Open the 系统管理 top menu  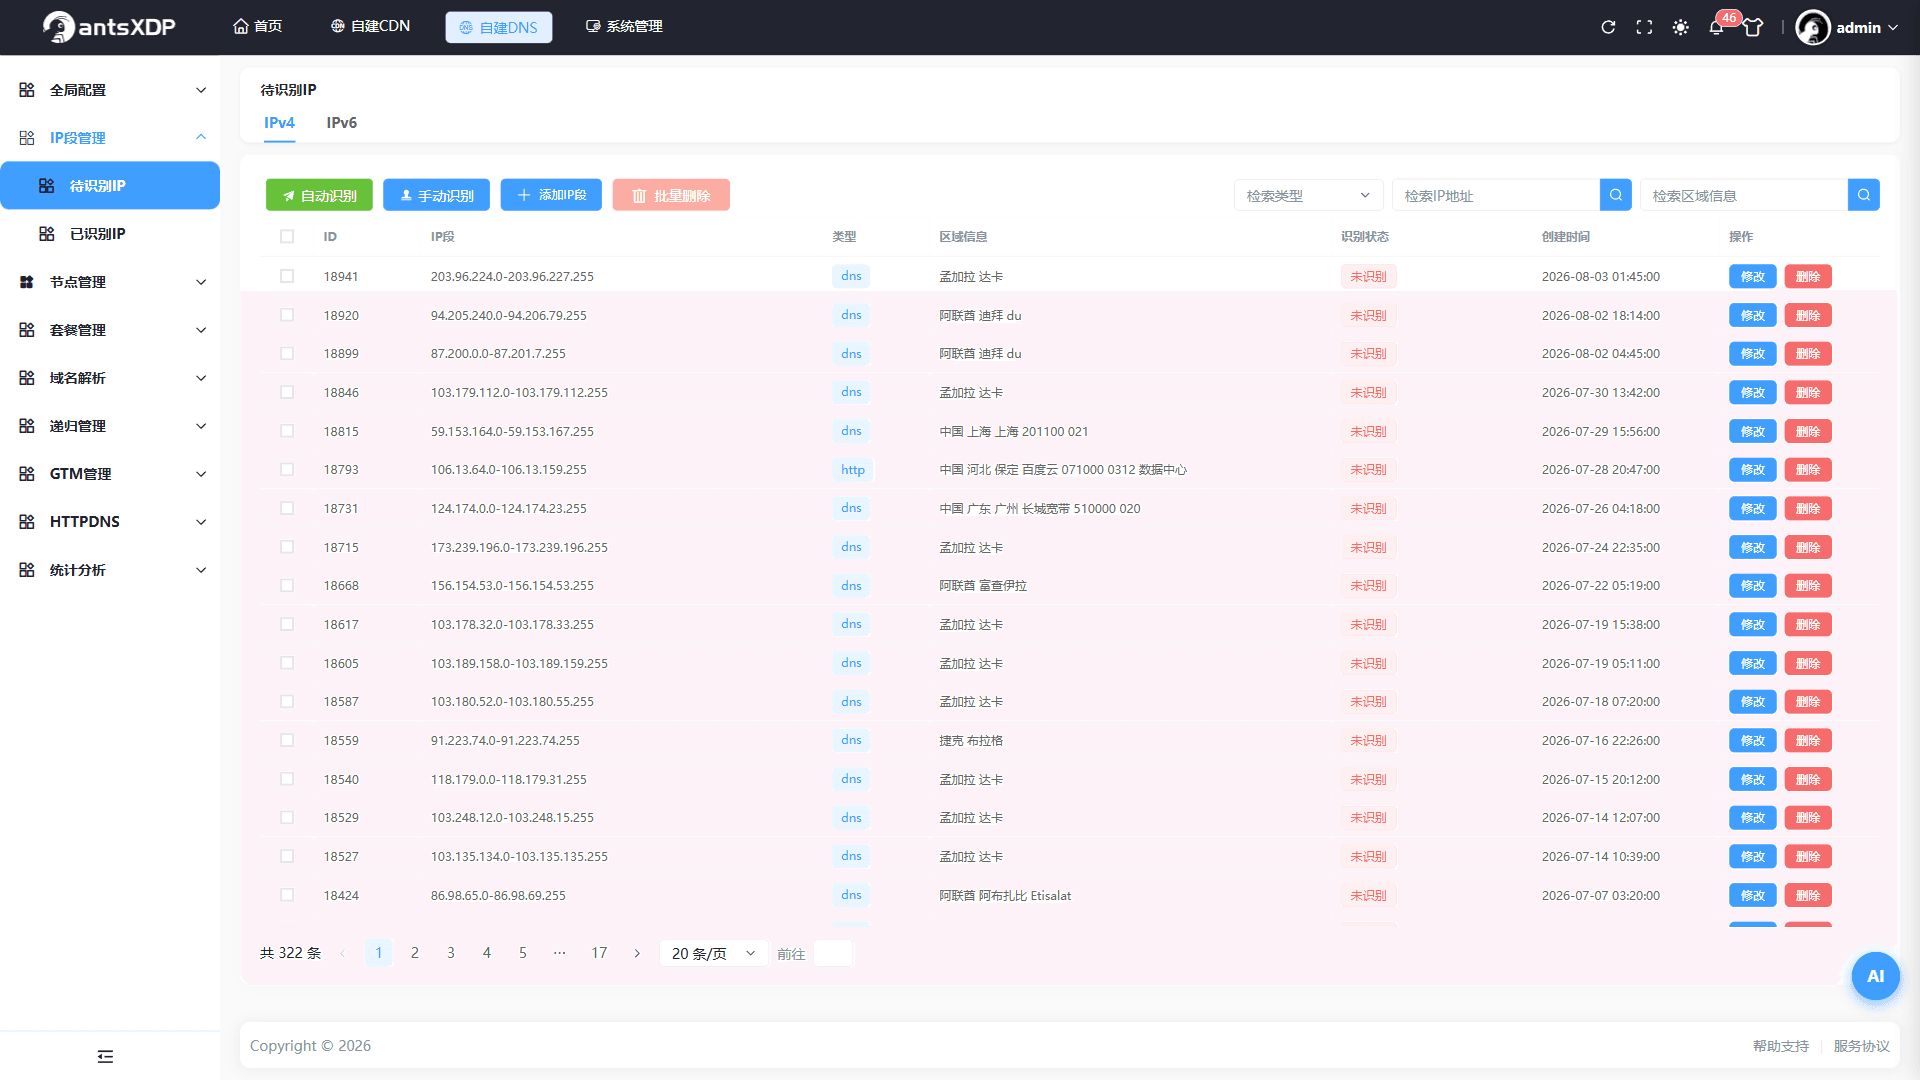pos(624,27)
